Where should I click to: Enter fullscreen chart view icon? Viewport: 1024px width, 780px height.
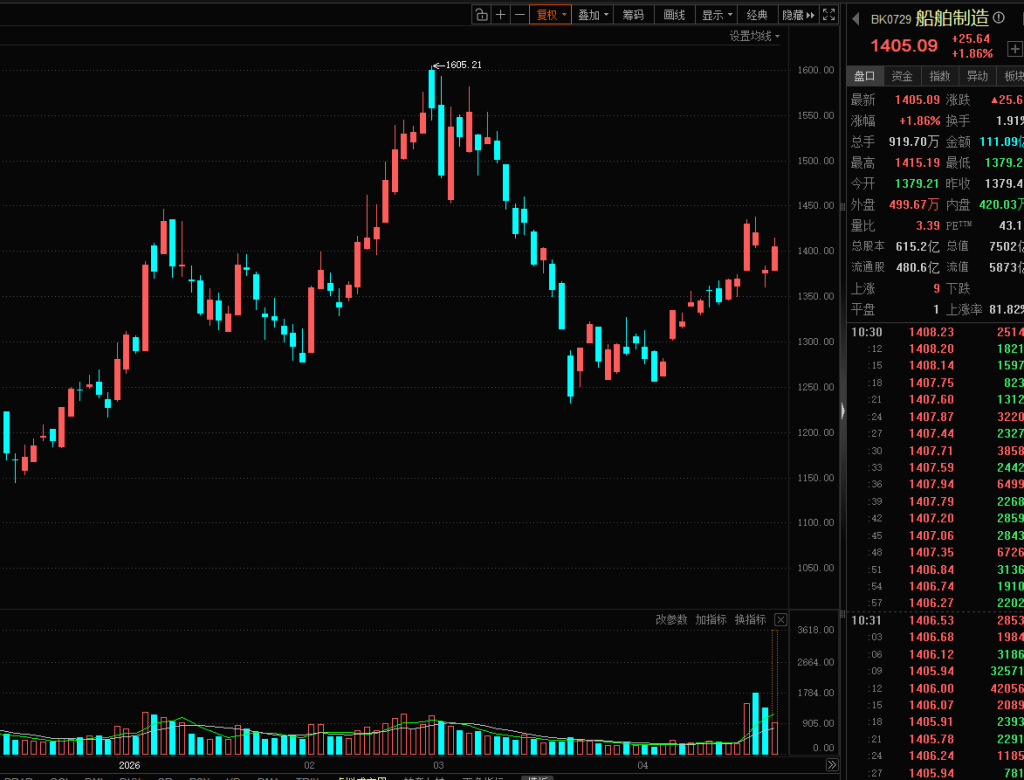coord(829,15)
